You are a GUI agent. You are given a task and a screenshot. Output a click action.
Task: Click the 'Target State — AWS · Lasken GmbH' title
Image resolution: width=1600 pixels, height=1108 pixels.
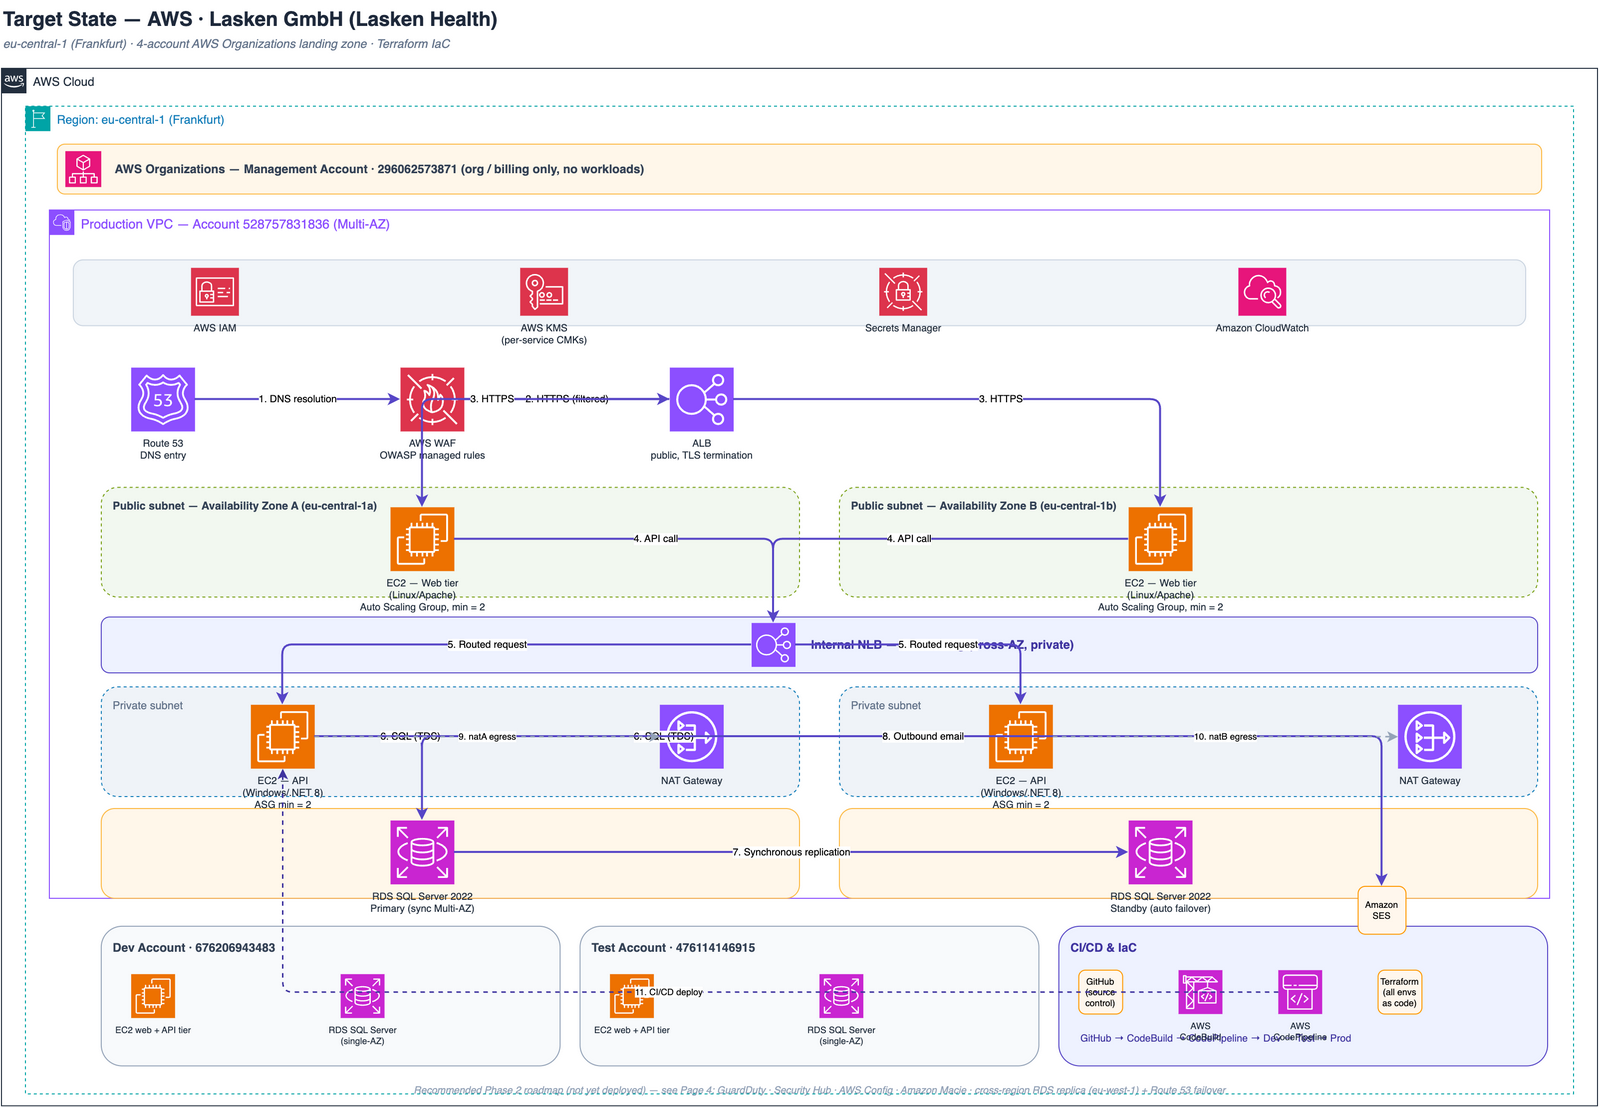coord(250,19)
